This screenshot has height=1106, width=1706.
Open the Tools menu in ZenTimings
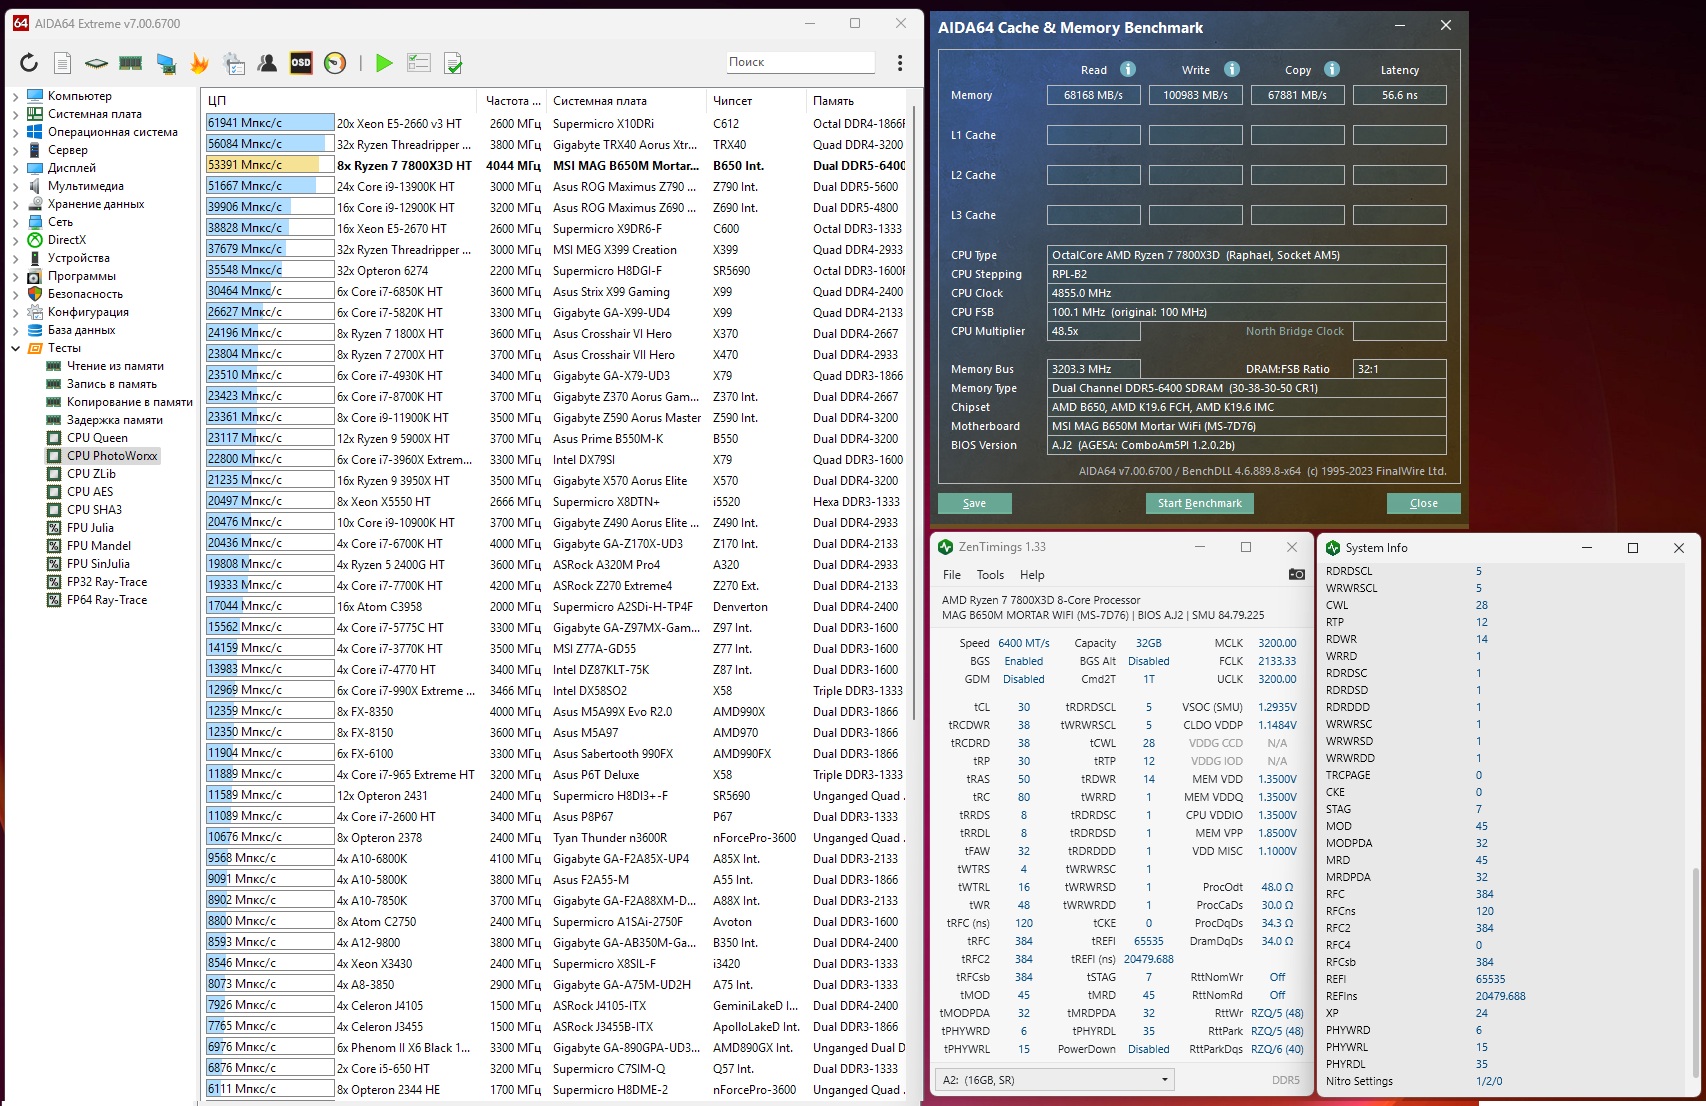tap(990, 575)
